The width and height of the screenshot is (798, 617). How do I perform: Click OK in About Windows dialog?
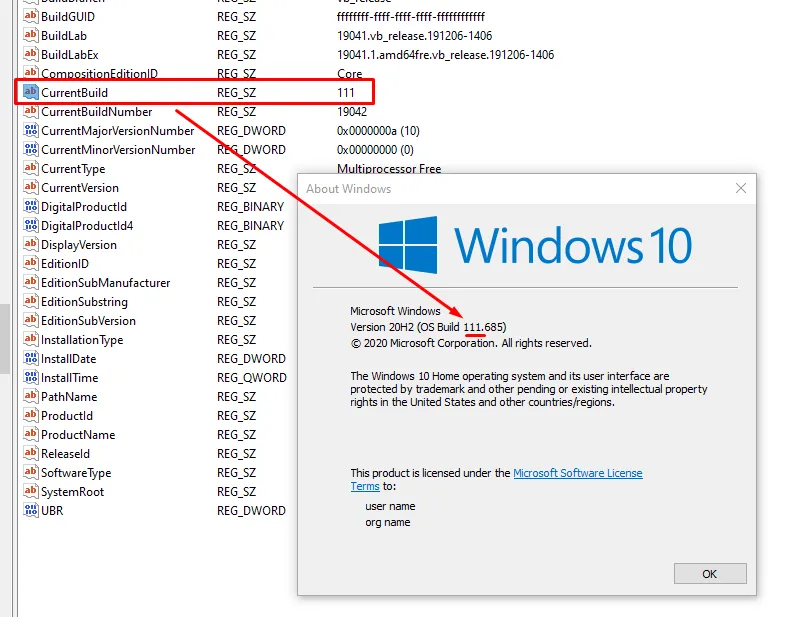click(710, 574)
